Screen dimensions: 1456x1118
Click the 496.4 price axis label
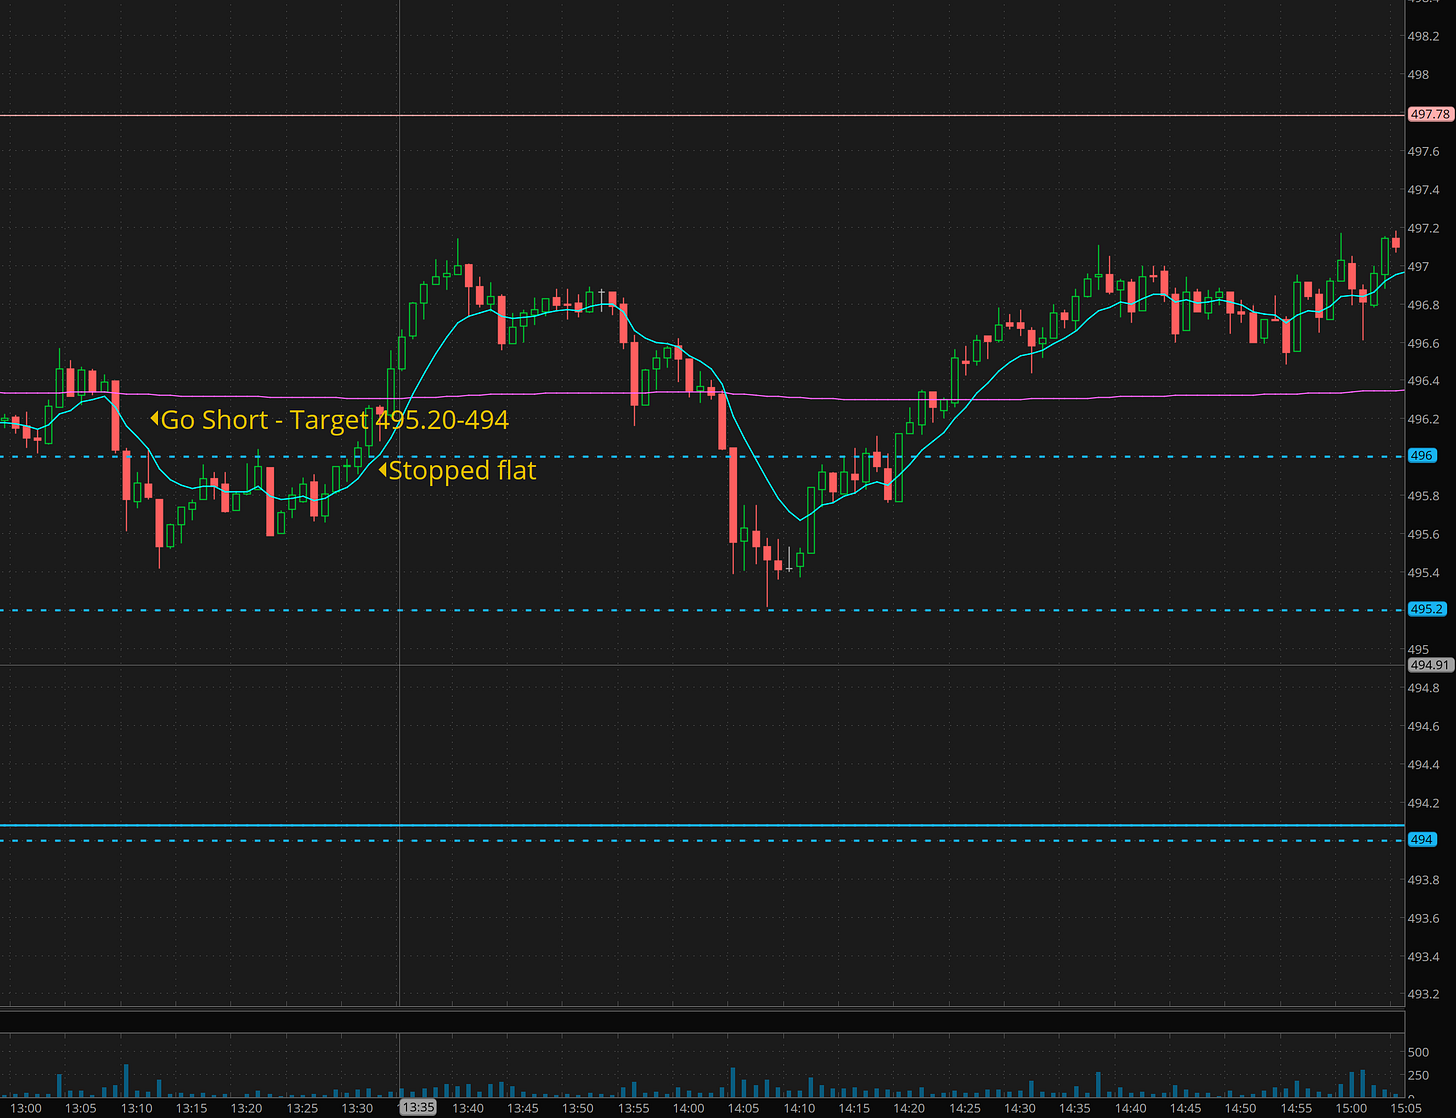1423,381
